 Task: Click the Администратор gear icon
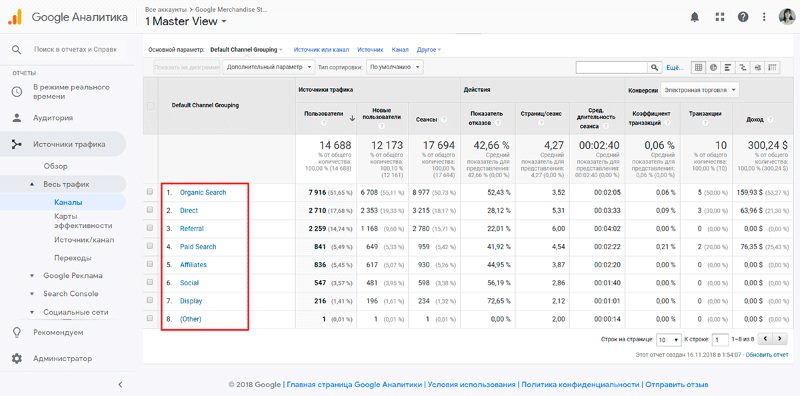[17, 359]
